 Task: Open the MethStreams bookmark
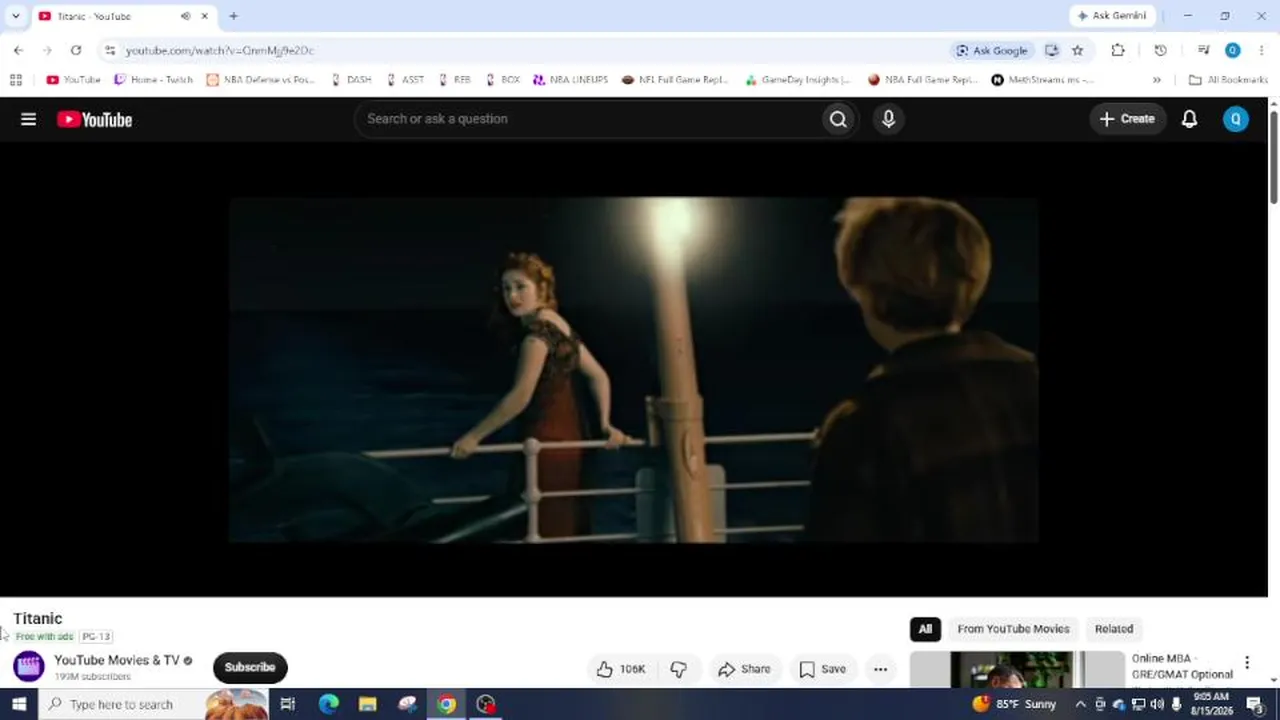coord(1042,80)
